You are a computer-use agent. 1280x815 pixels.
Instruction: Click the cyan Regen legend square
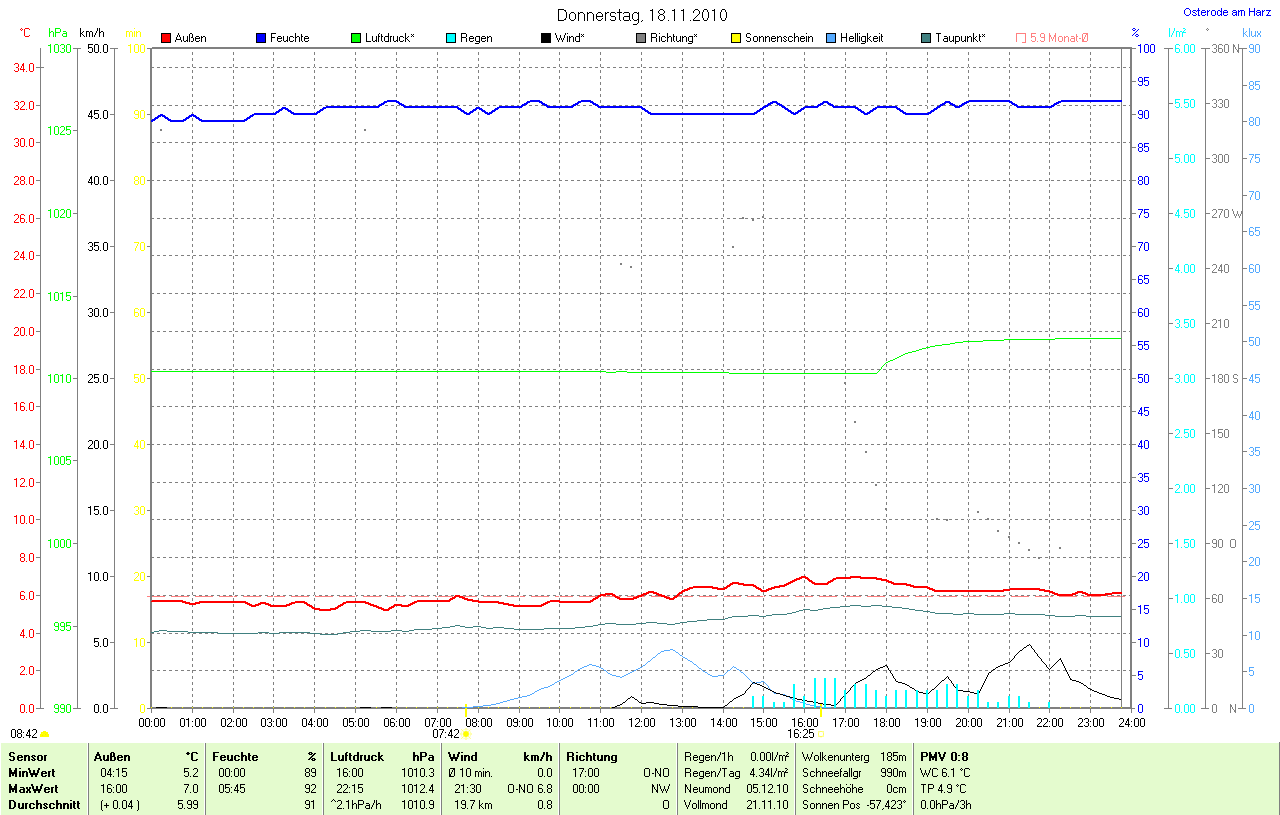[x=451, y=38]
